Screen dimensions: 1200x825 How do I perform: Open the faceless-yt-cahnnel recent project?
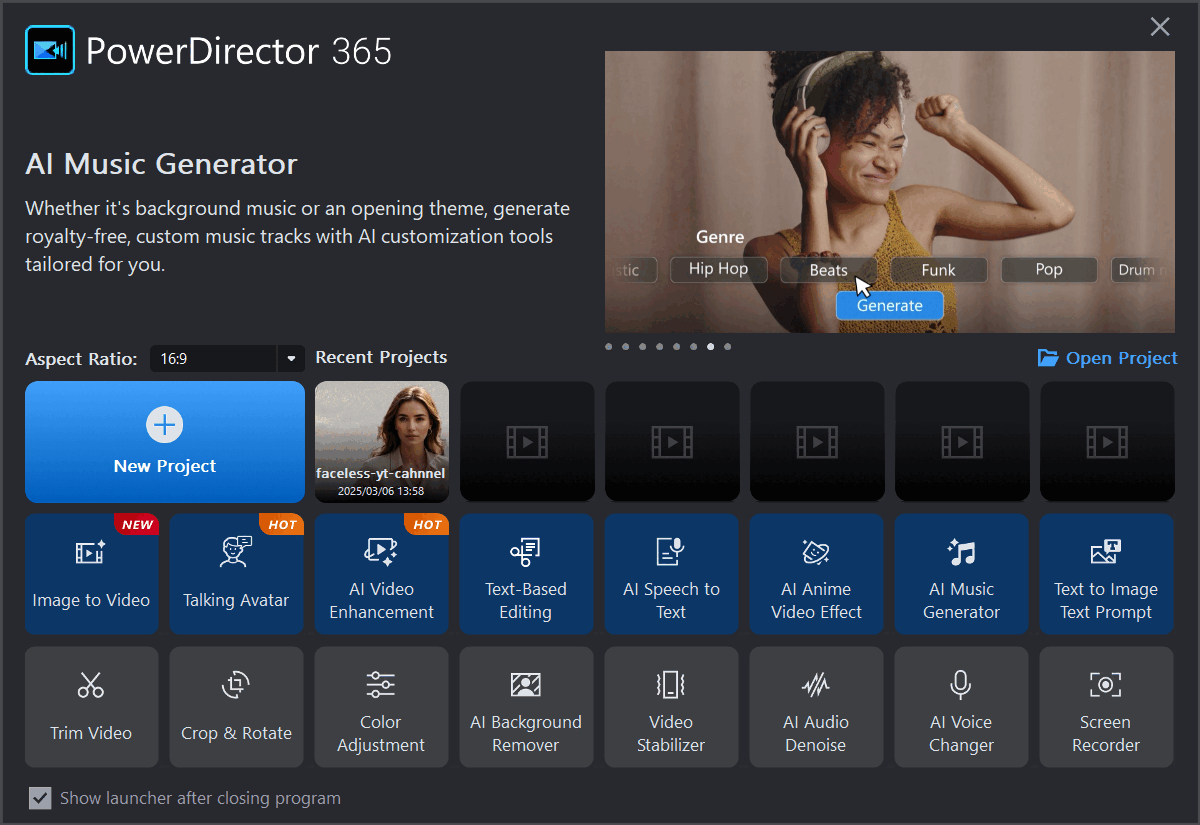[381, 441]
